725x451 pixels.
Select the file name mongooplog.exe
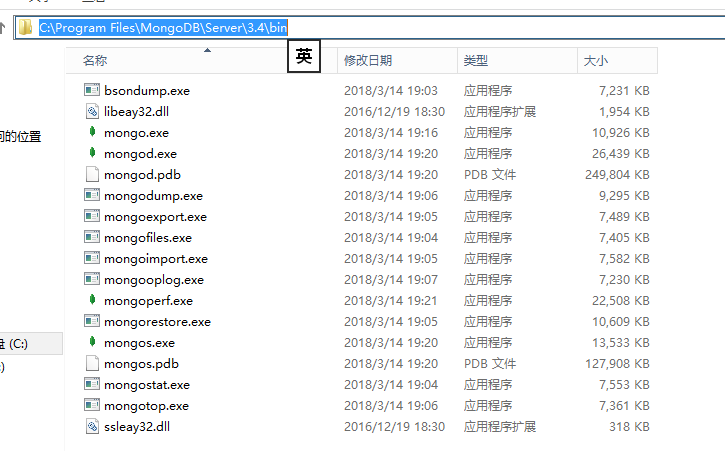coord(154,280)
